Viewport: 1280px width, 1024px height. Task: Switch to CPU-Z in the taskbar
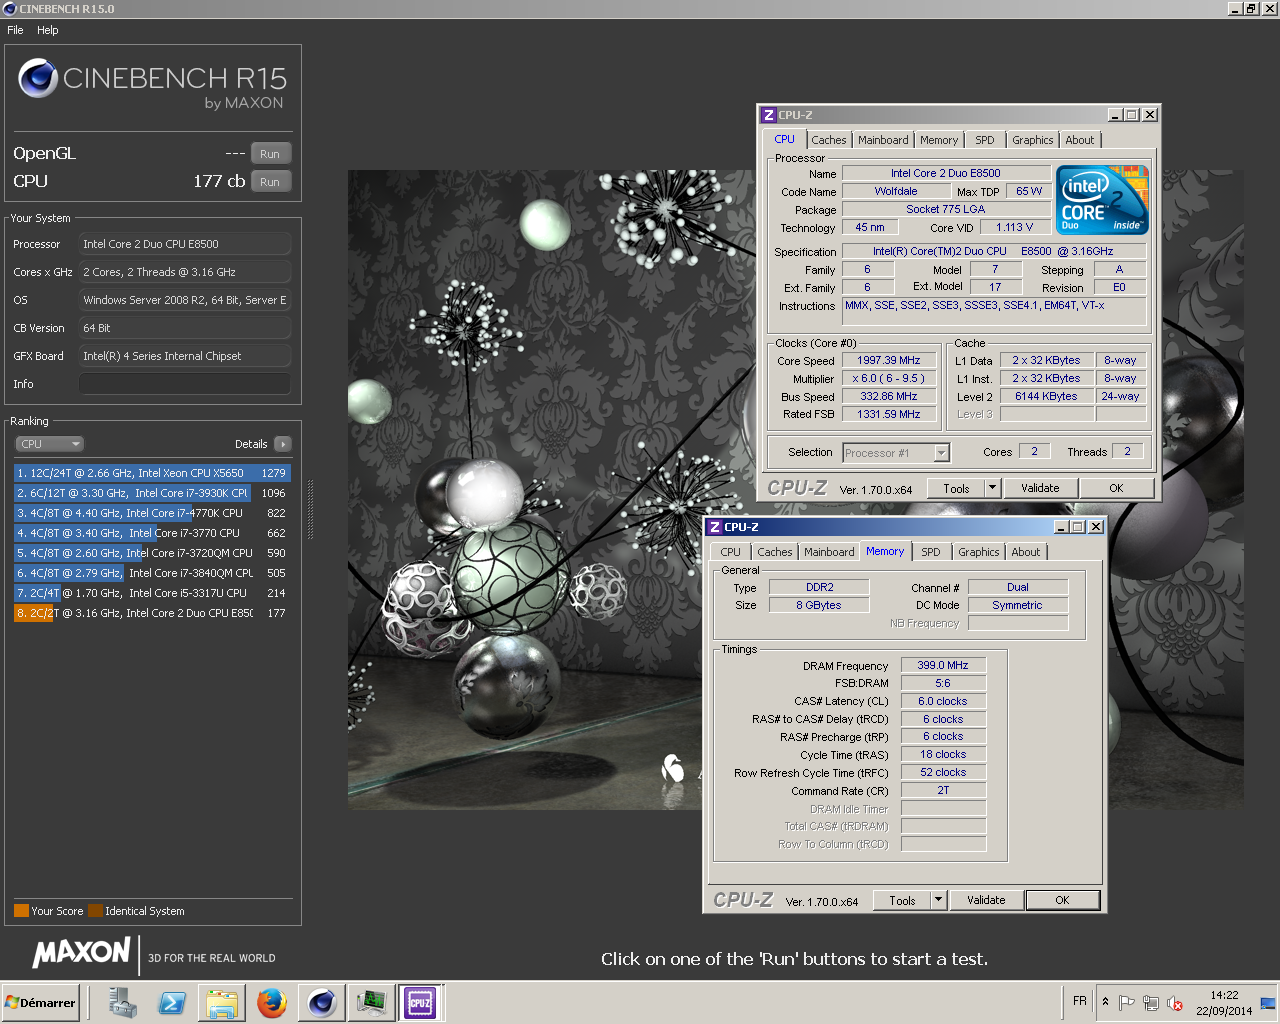420,1002
